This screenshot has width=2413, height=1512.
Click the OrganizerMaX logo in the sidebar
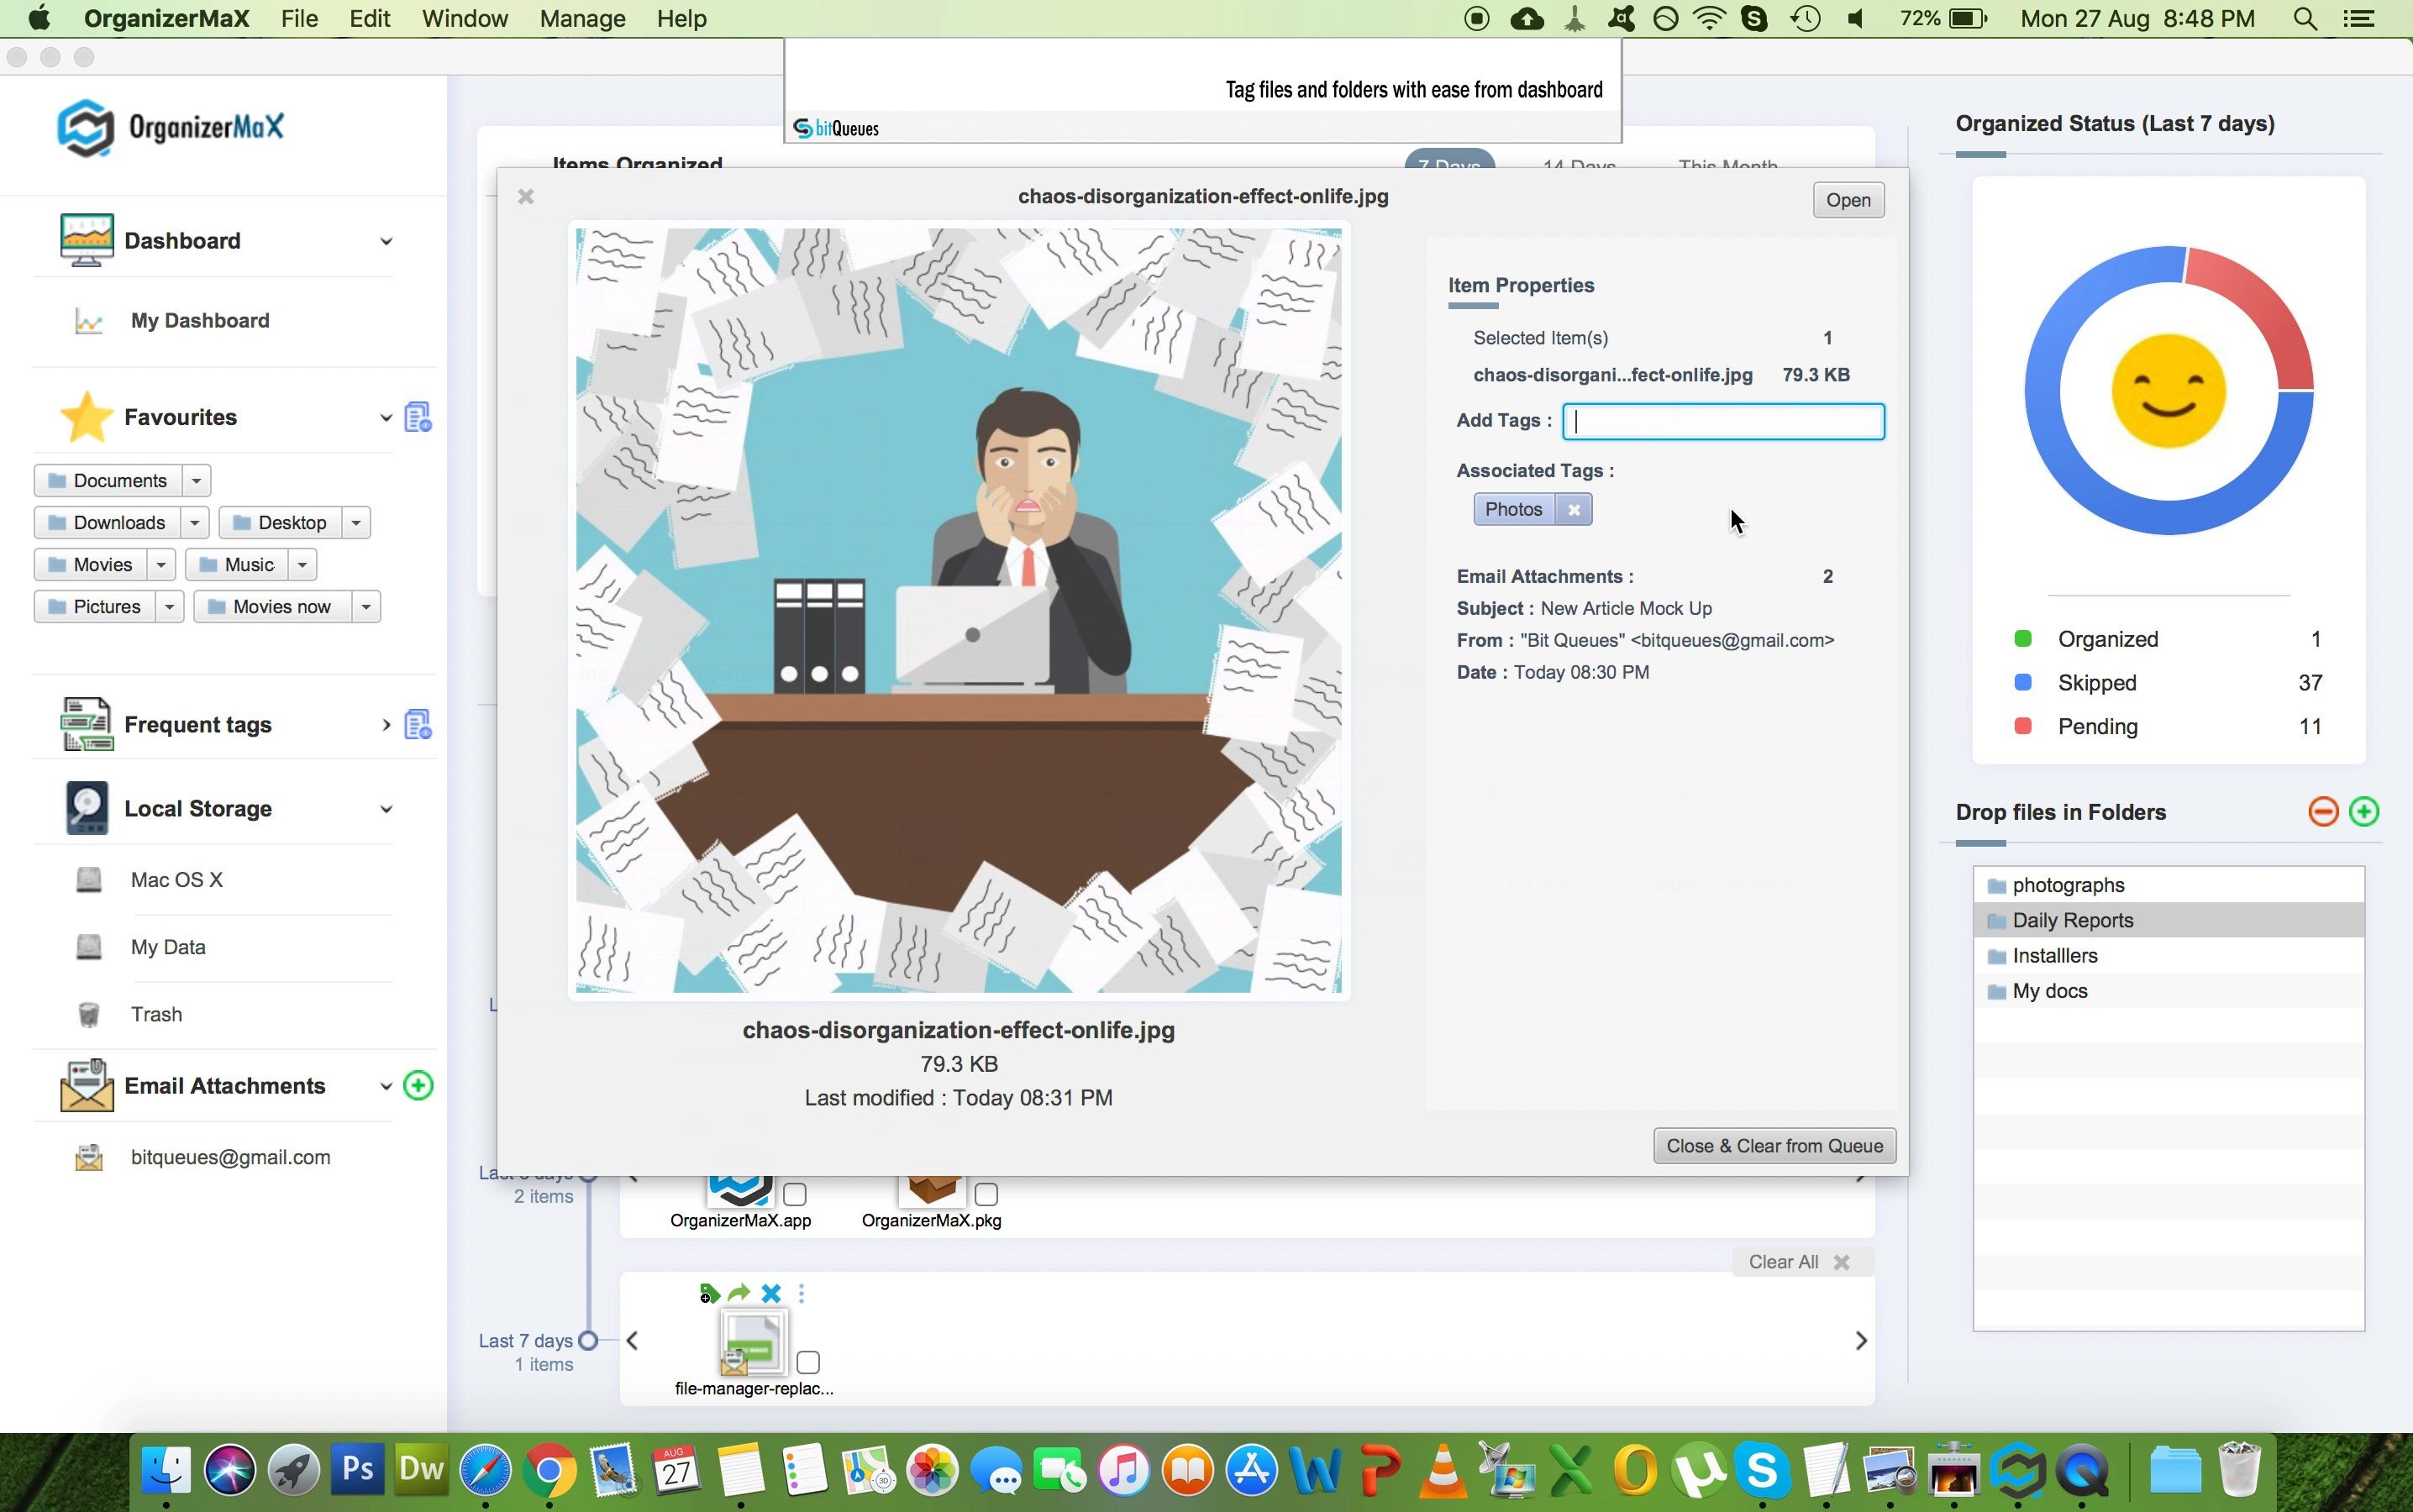tap(170, 127)
